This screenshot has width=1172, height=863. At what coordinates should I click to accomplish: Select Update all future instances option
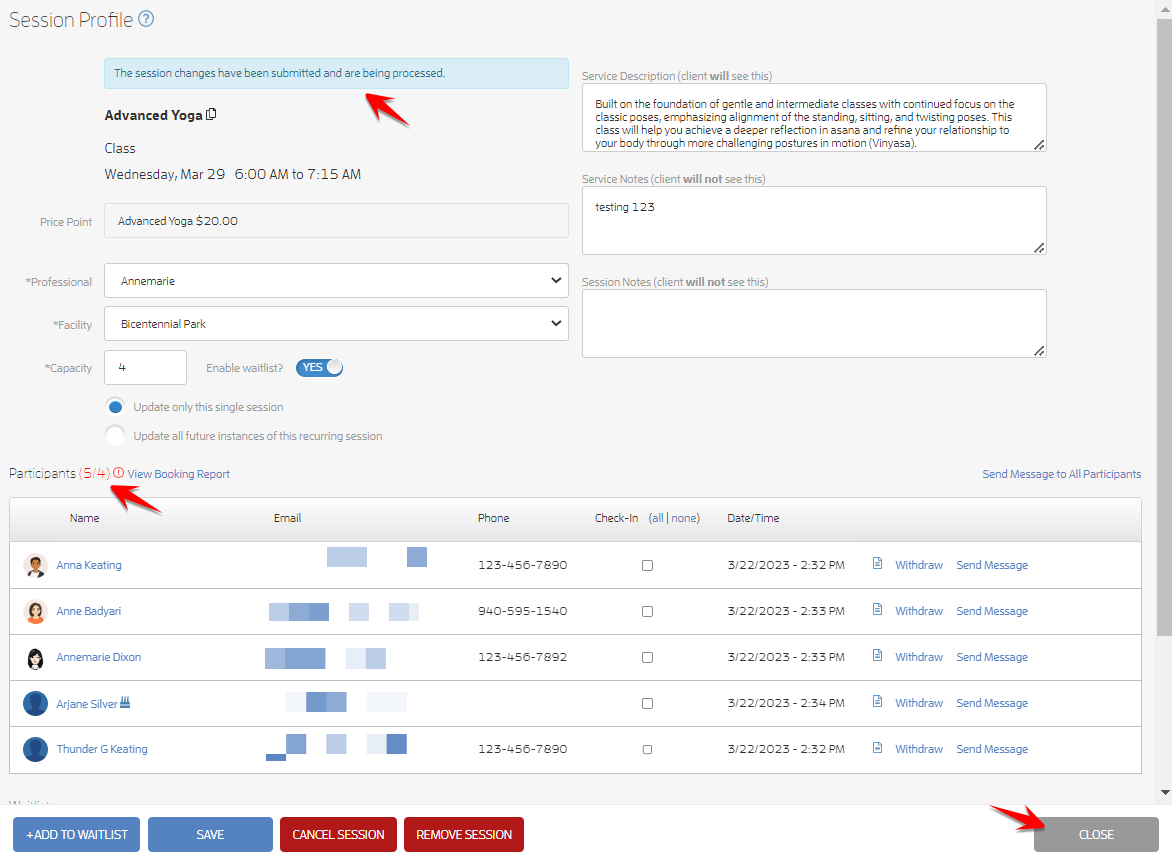[x=115, y=436]
